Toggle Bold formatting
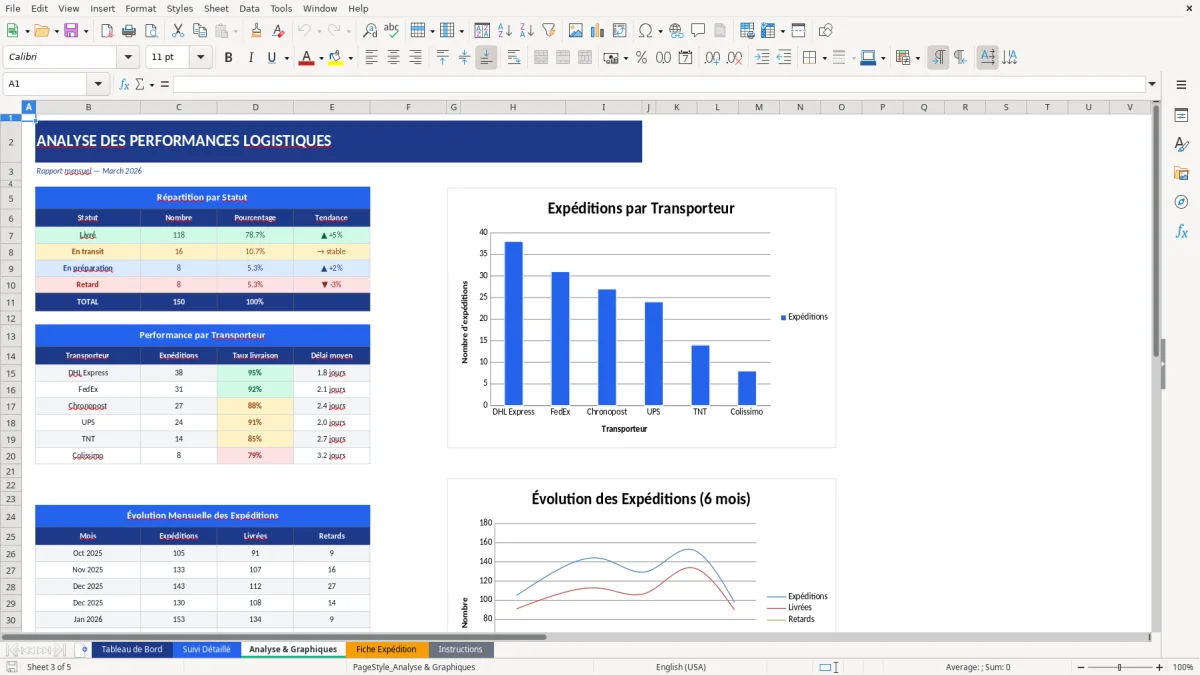1200x675 pixels. 228,58
